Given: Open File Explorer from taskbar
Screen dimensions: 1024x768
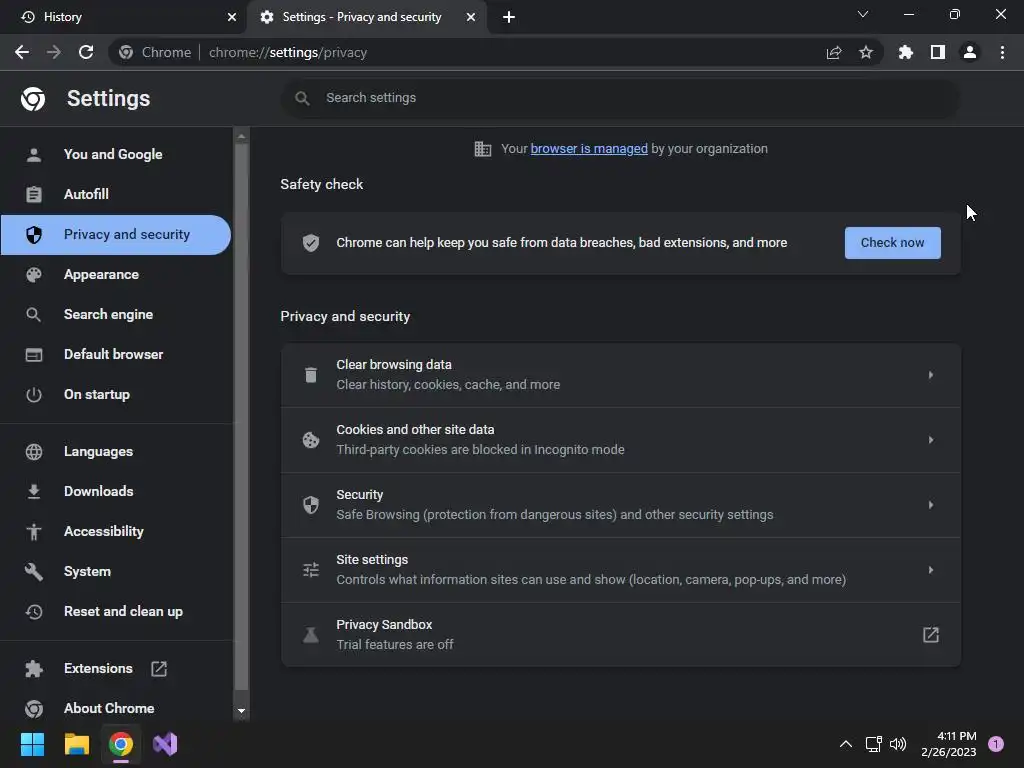Looking at the screenshot, I should point(76,744).
